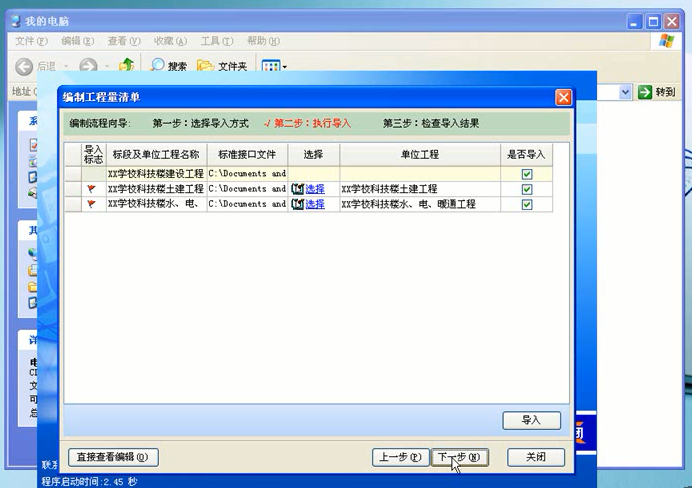Click the red flag icon for 水、电 row

tap(92, 204)
